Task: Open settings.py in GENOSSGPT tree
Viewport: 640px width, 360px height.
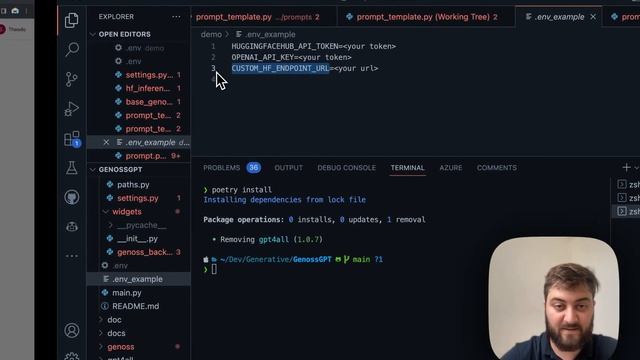Action: click(x=139, y=198)
